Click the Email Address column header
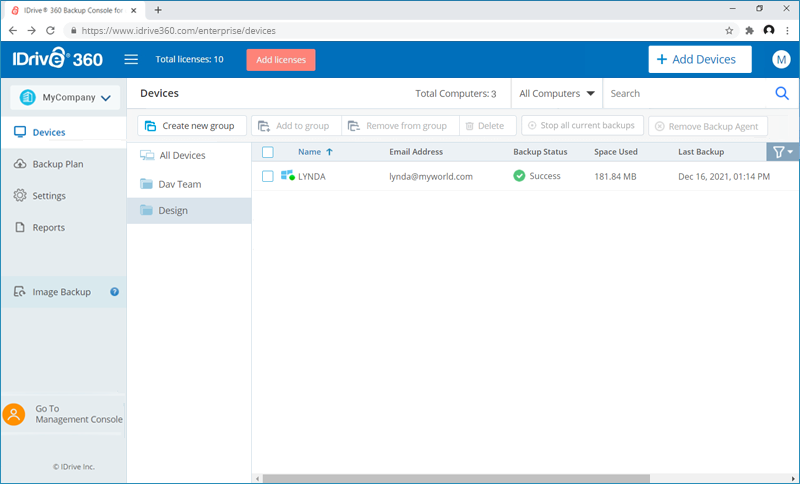This screenshot has height=484, width=800. [416, 152]
